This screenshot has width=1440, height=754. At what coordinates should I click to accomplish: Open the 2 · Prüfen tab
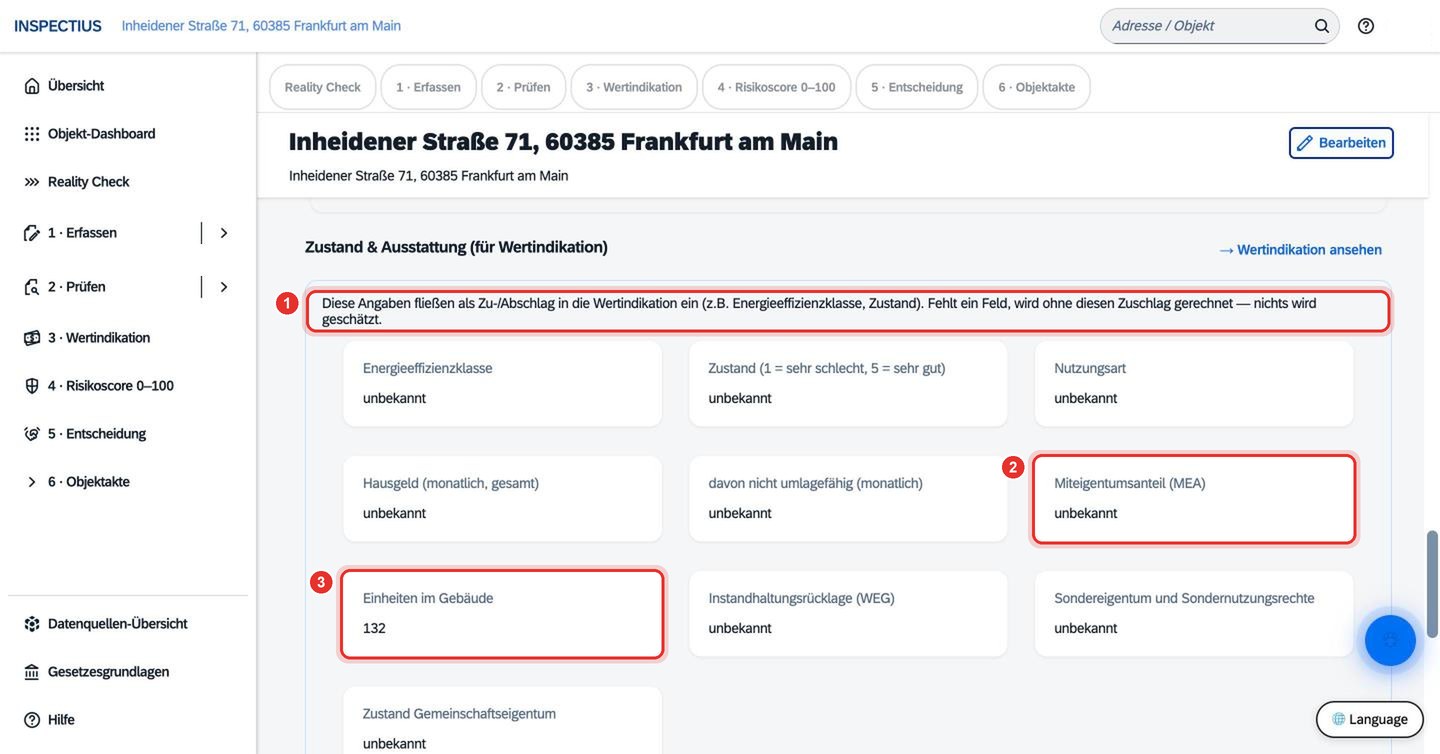(x=523, y=87)
